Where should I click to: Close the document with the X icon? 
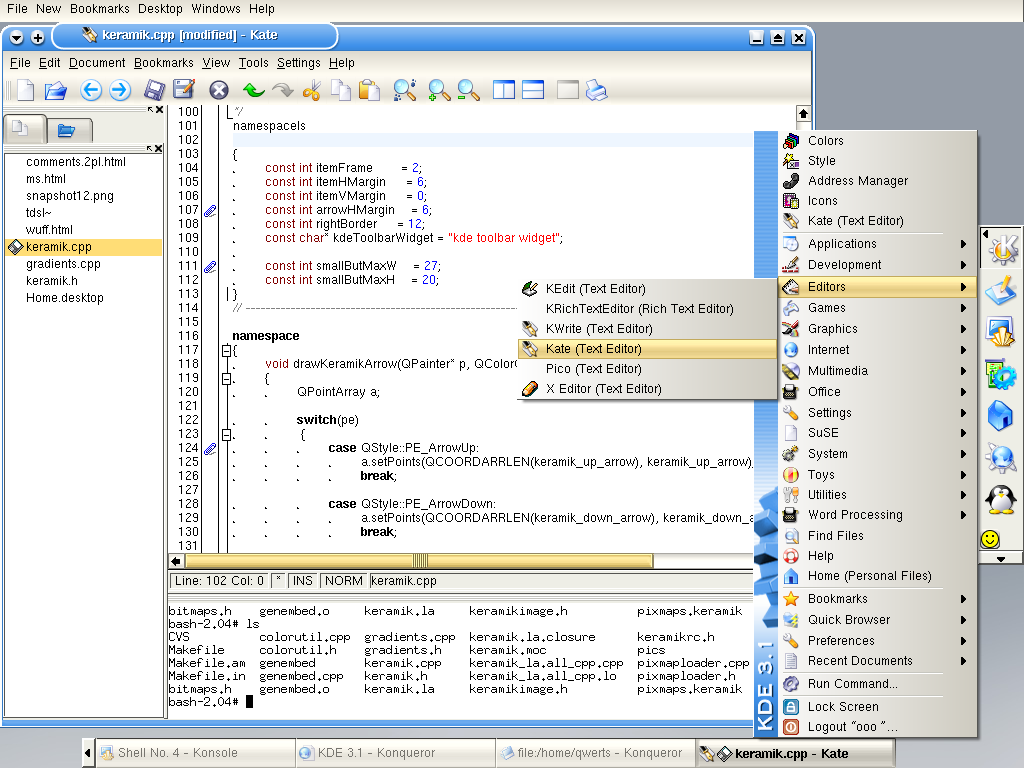click(219, 90)
